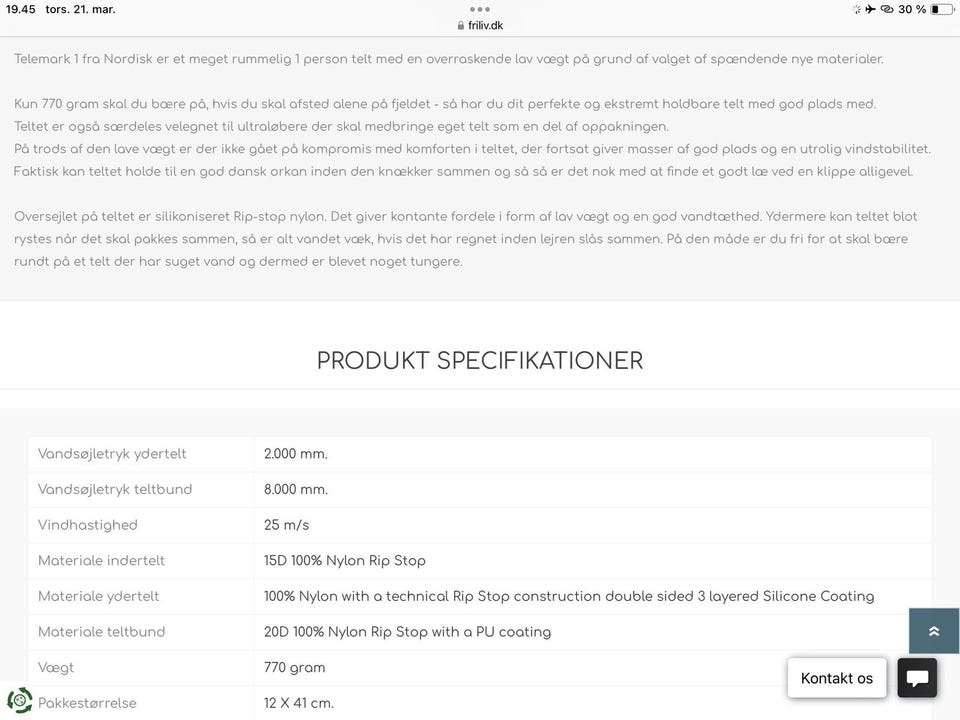Tap the status bar clock showing 19.45
The height and width of the screenshot is (720, 960).
coord(20,9)
